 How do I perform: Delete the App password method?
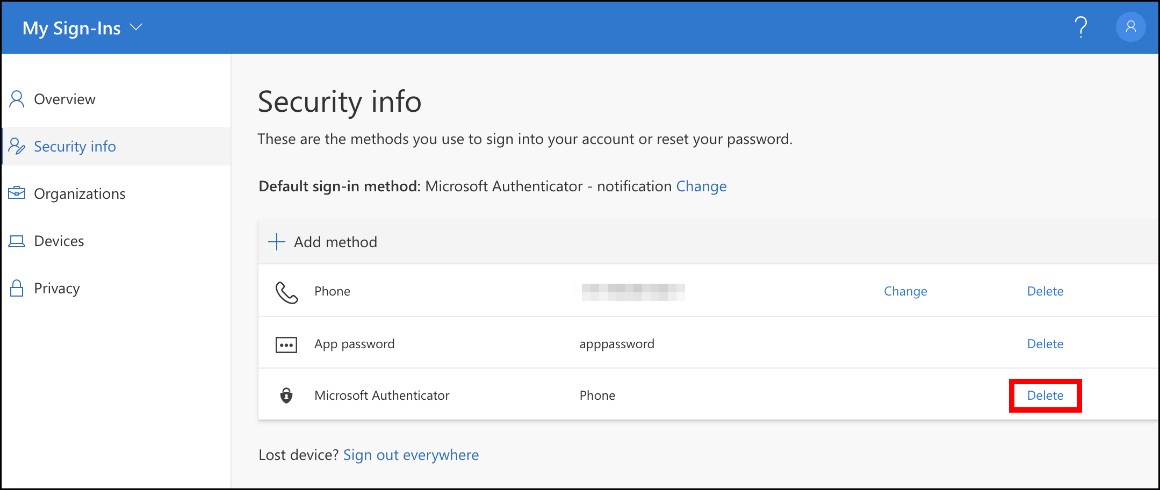click(x=1045, y=343)
